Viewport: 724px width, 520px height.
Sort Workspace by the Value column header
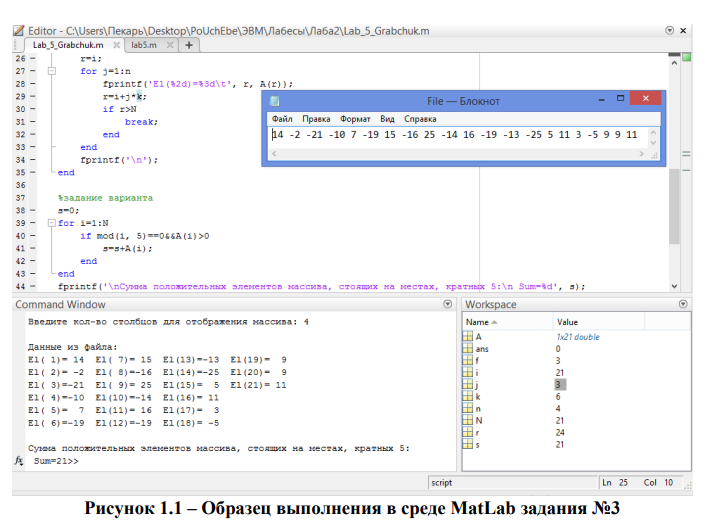click(x=567, y=322)
